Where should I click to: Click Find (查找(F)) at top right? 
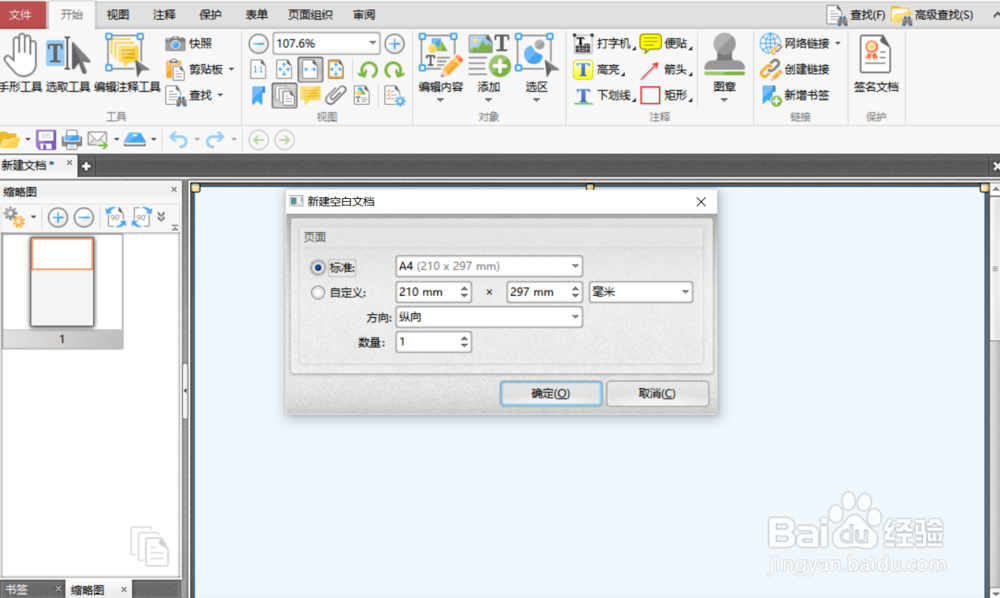(x=856, y=15)
